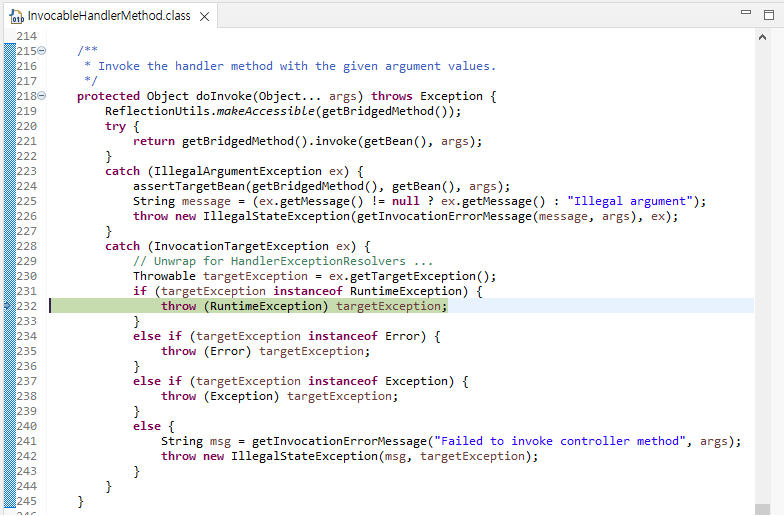Click line number 241 in the gutter
The height and width of the screenshot is (516, 784).
pyautogui.click(x=26, y=441)
